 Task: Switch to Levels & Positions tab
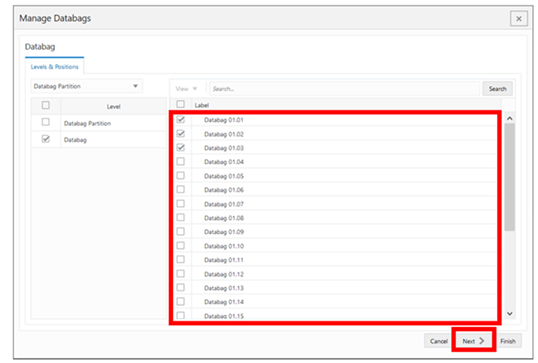[x=55, y=67]
